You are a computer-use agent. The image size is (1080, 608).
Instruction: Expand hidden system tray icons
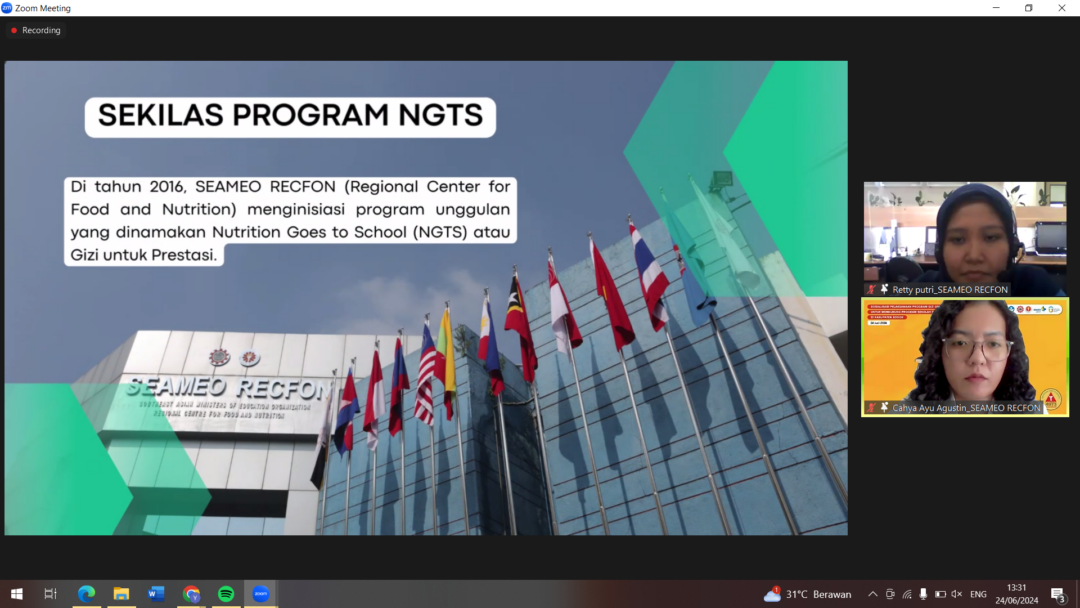click(872, 594)
